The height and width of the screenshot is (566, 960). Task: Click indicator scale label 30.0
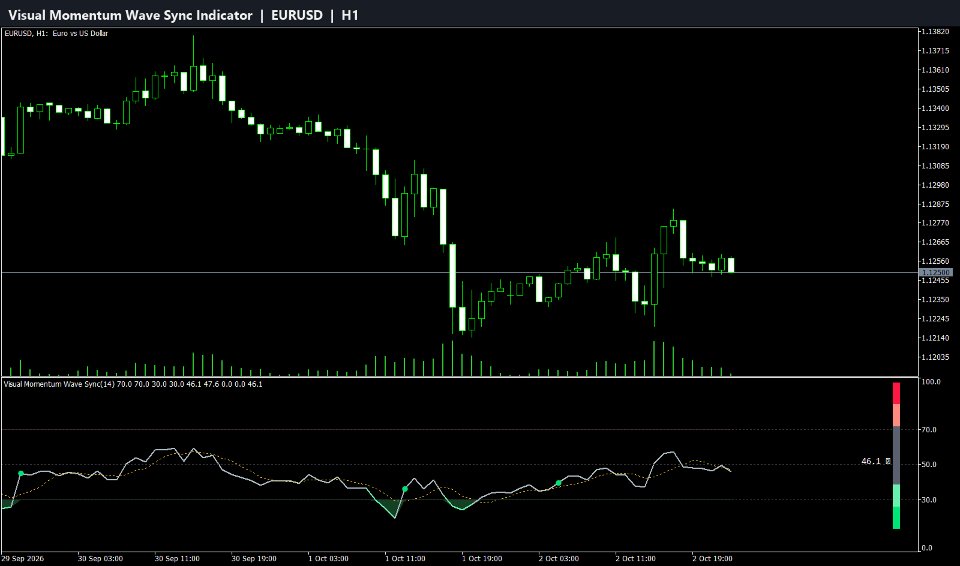point(929,500)
